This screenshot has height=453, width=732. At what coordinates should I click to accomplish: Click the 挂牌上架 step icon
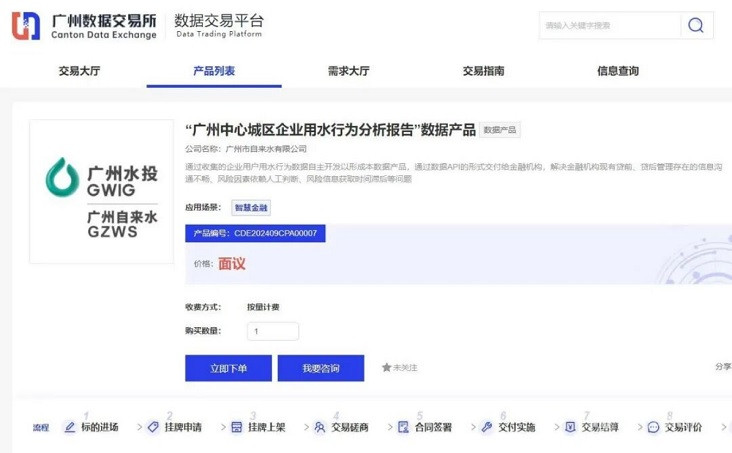point(237,427)
